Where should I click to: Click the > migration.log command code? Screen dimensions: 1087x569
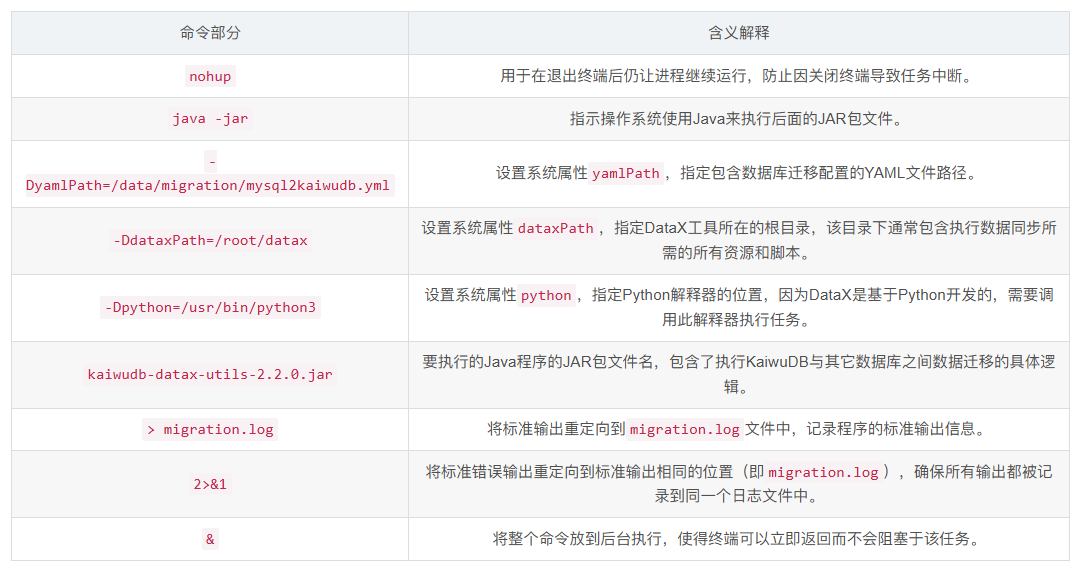click(210, 429)
